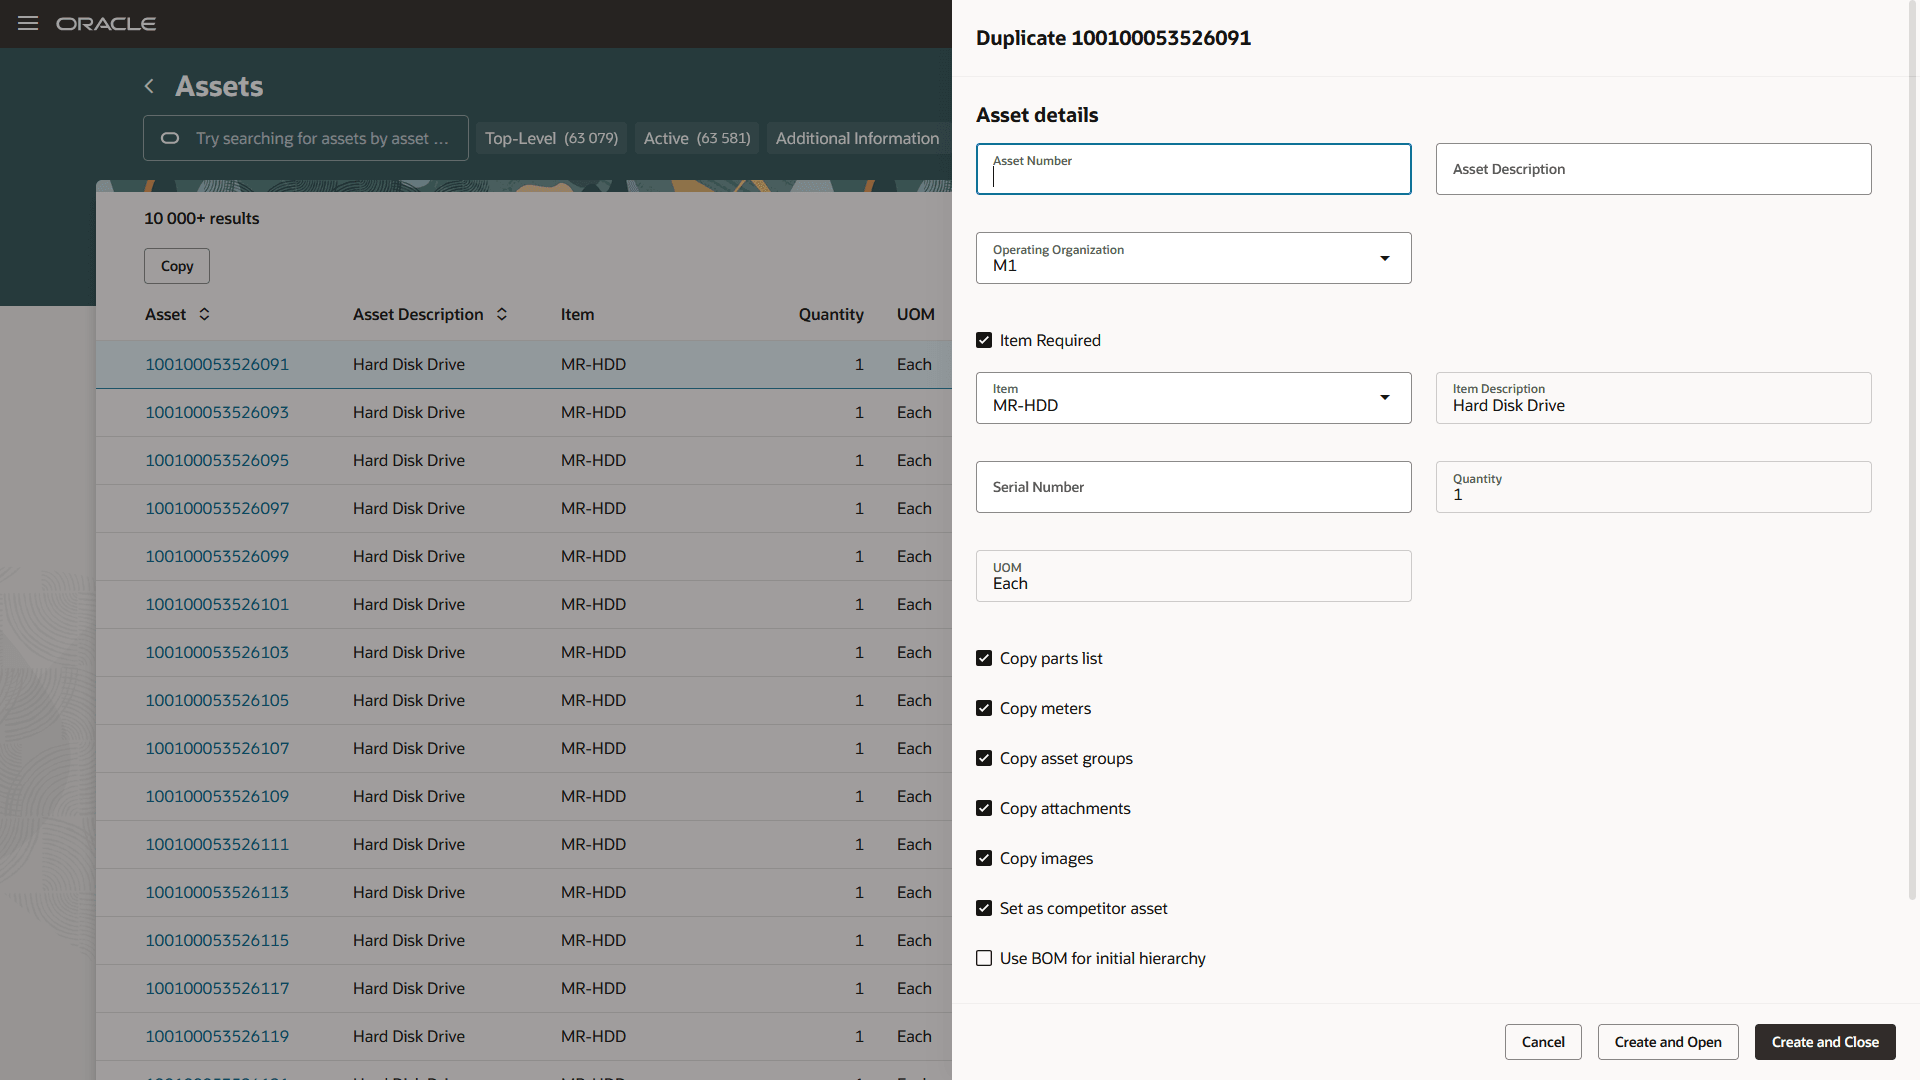Open asset link 100100053526103
Image resolution: width=1920 pixels, height=1080 pixels.
point(217,652)
